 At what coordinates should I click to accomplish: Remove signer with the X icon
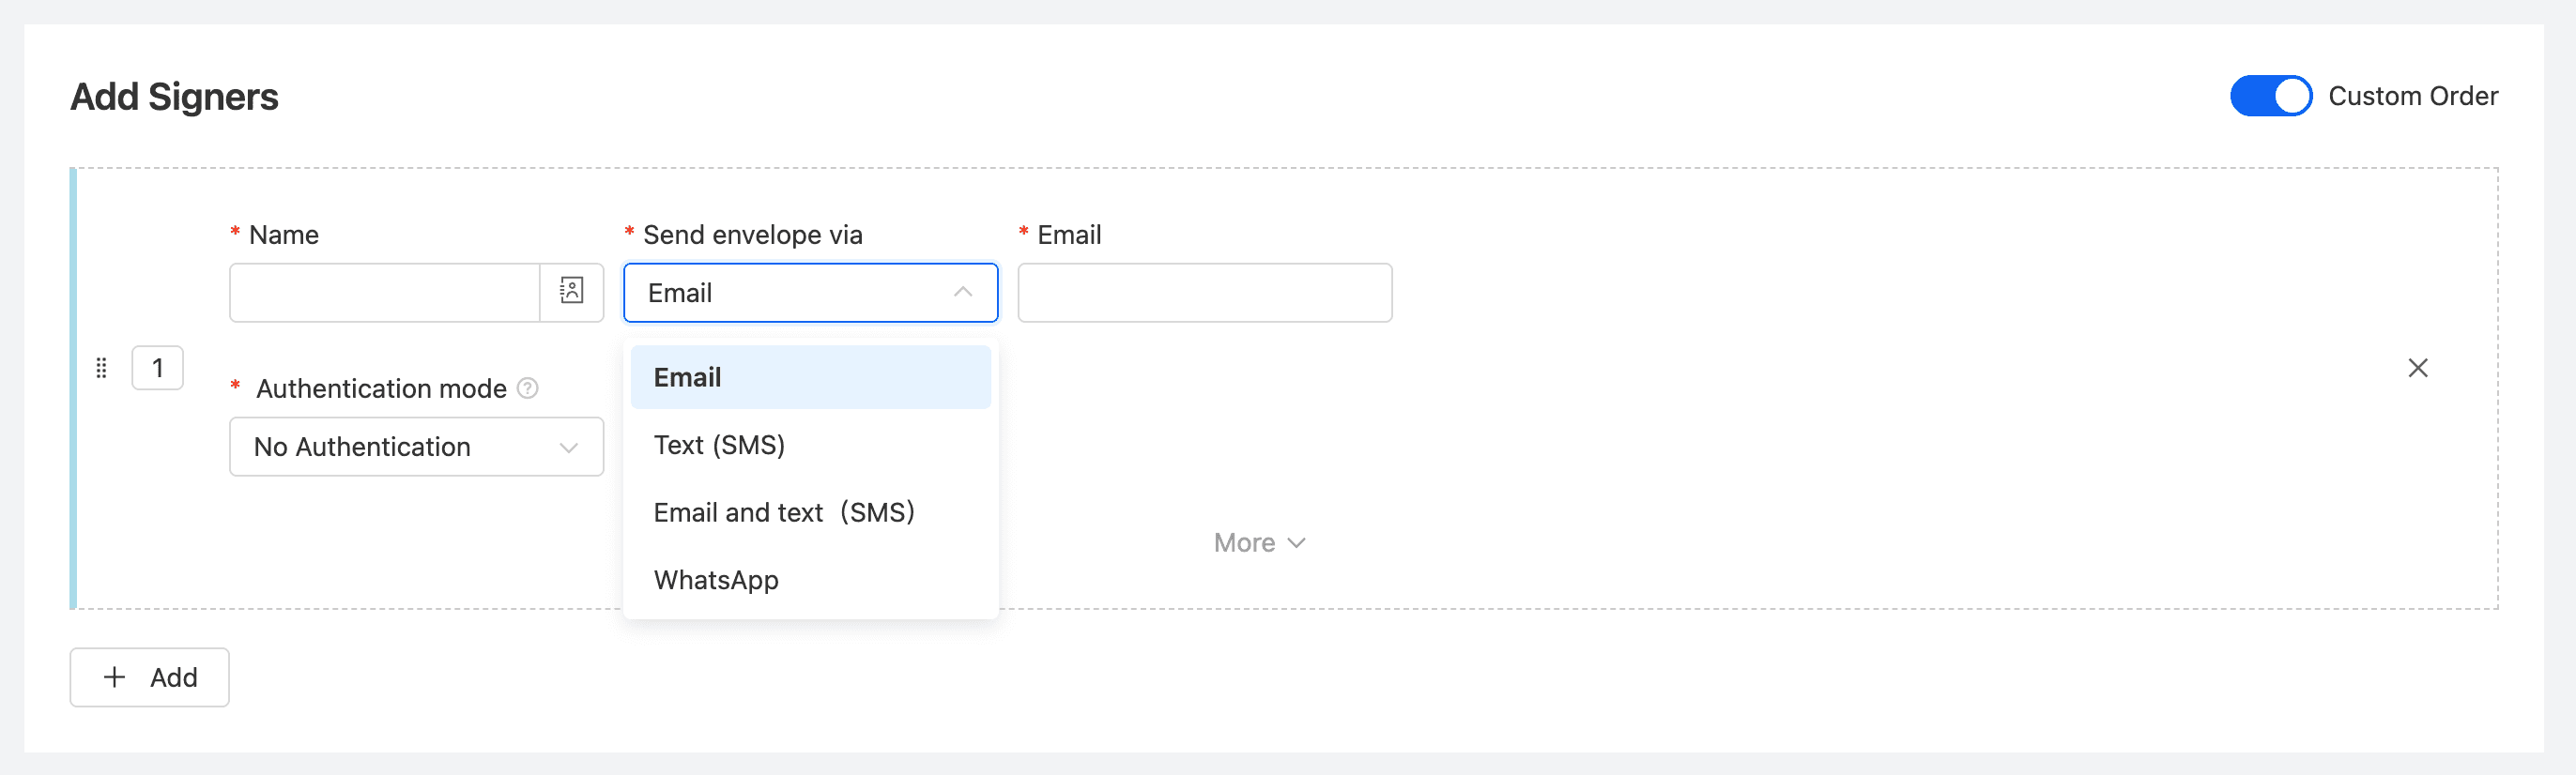pyautogui.click(x=2417, y=368)
